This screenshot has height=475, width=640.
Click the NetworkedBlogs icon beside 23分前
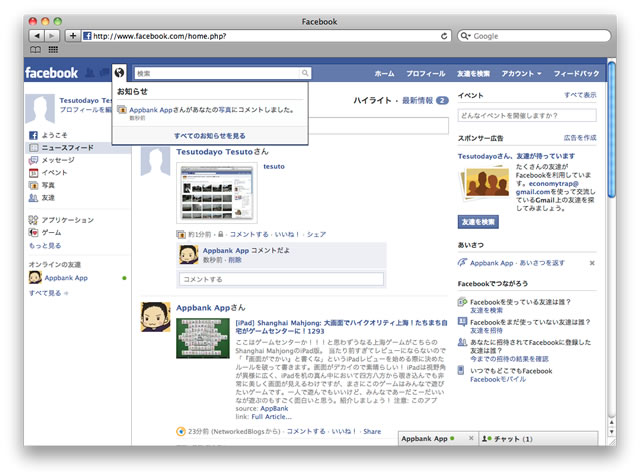pos(180,431)
